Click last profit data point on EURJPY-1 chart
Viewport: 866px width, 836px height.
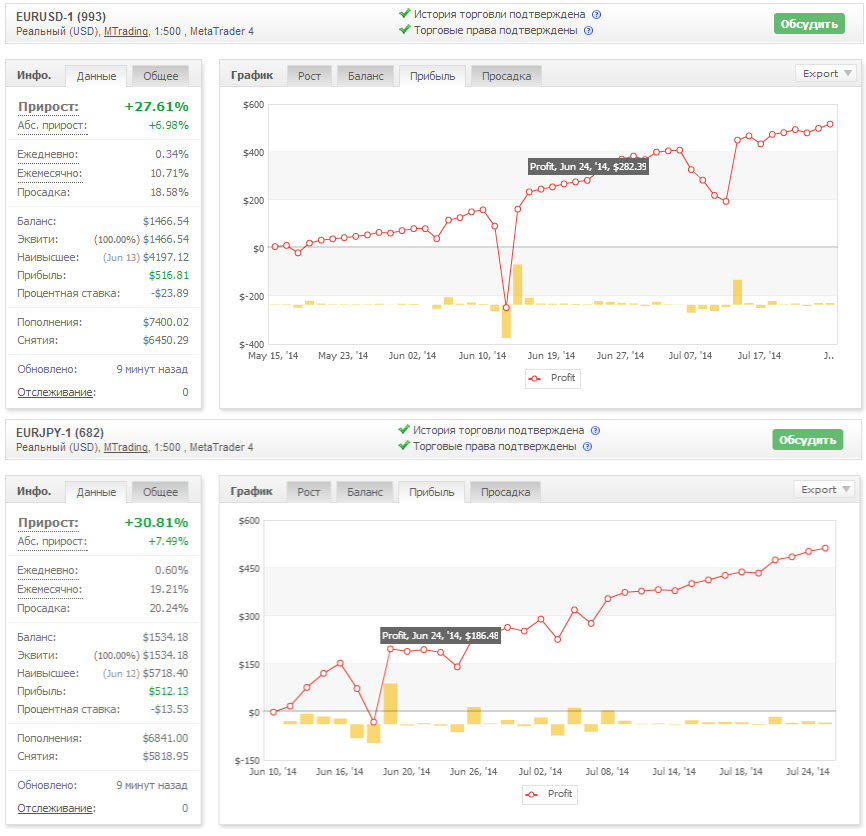[x=825, y=548]
